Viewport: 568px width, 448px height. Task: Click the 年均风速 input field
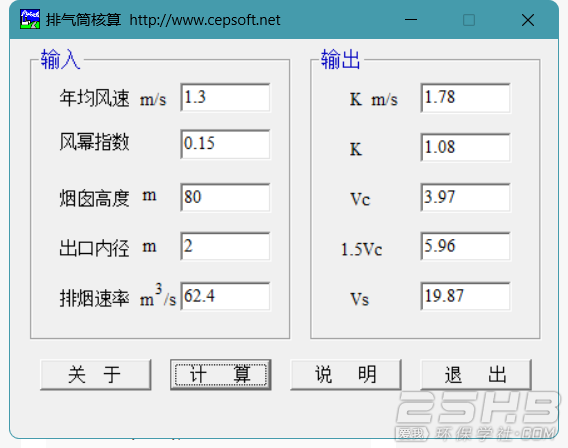(x=225, y=97)
